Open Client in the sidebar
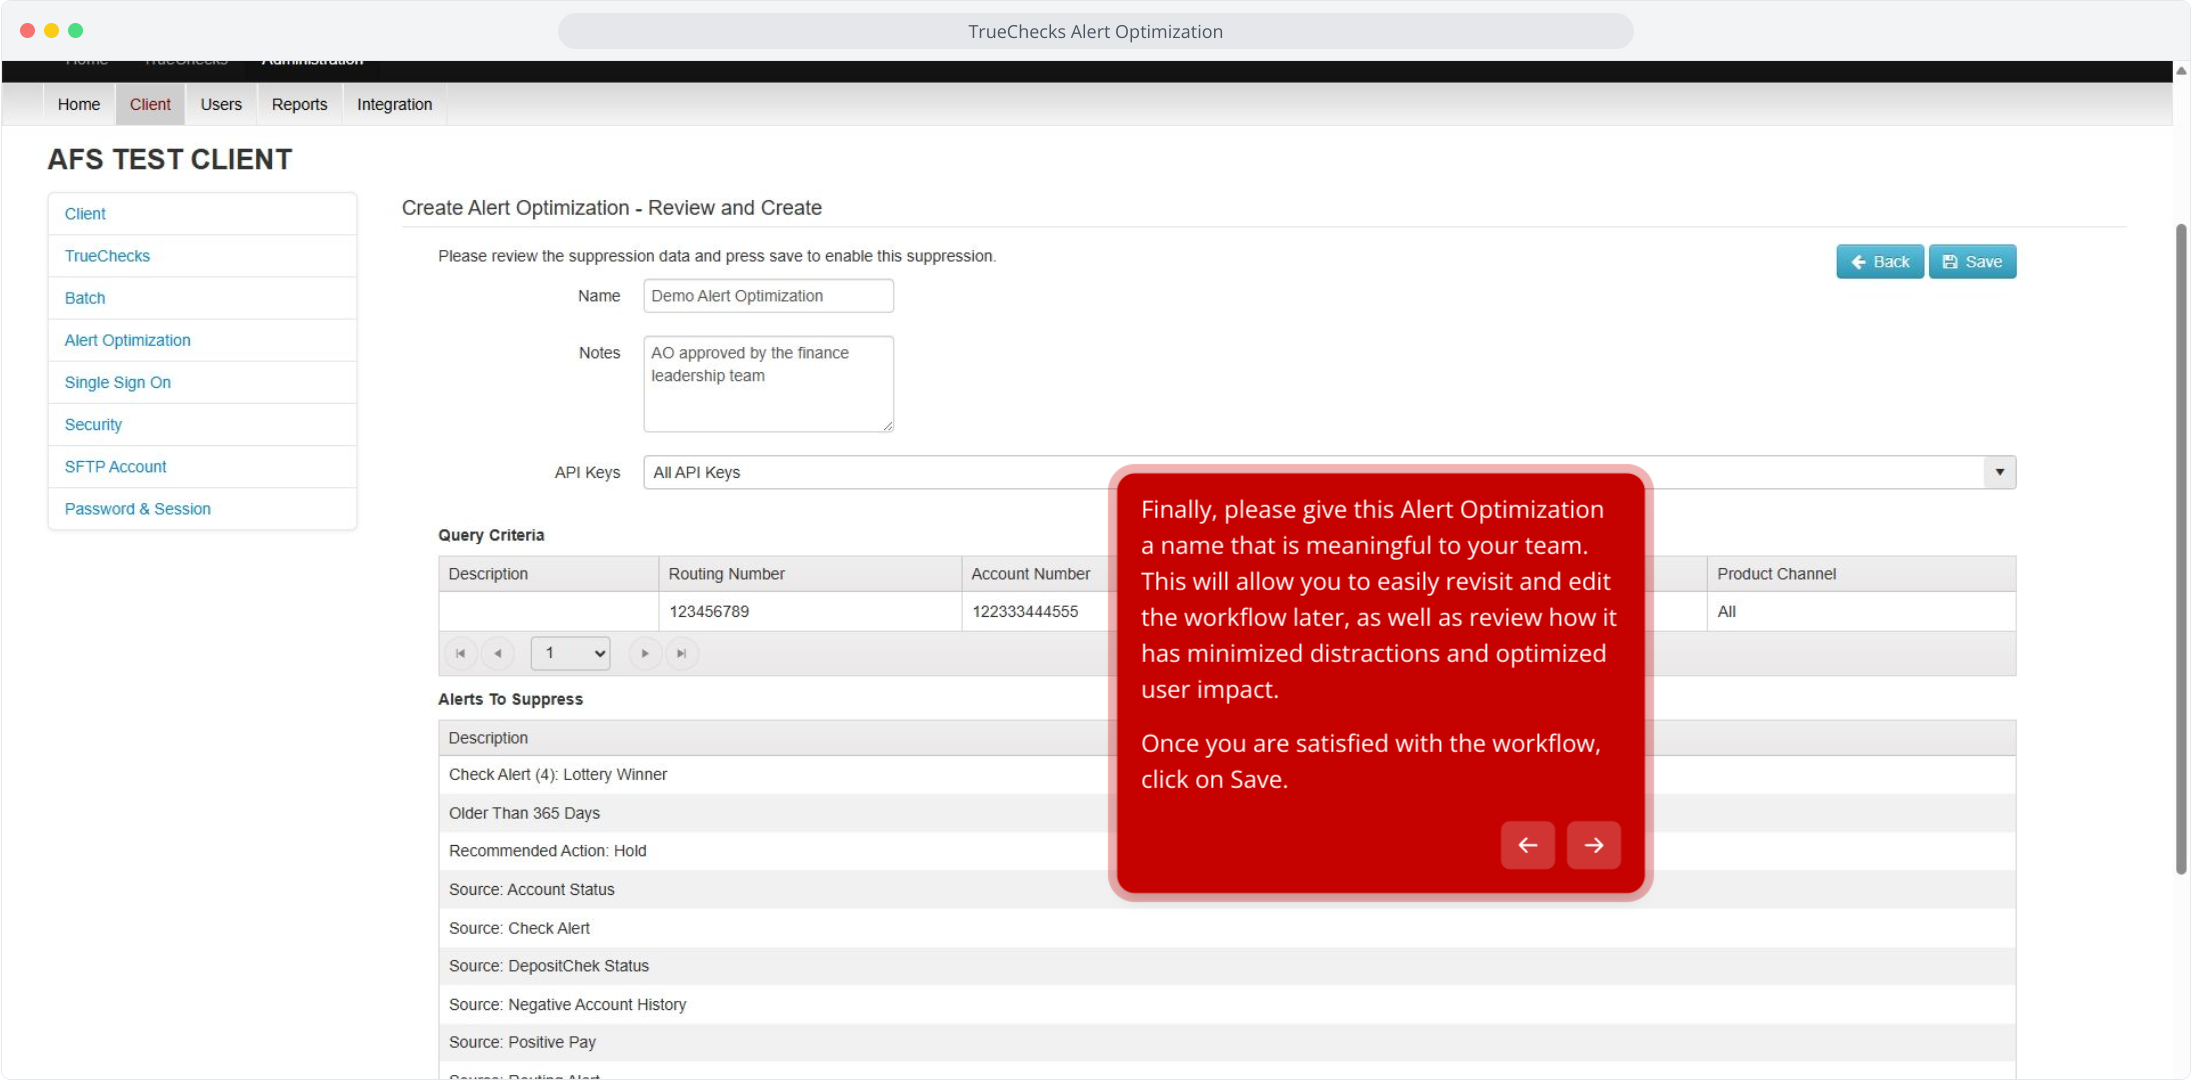The height and width of the screenshot is (1080, 2192). point(202,214)
